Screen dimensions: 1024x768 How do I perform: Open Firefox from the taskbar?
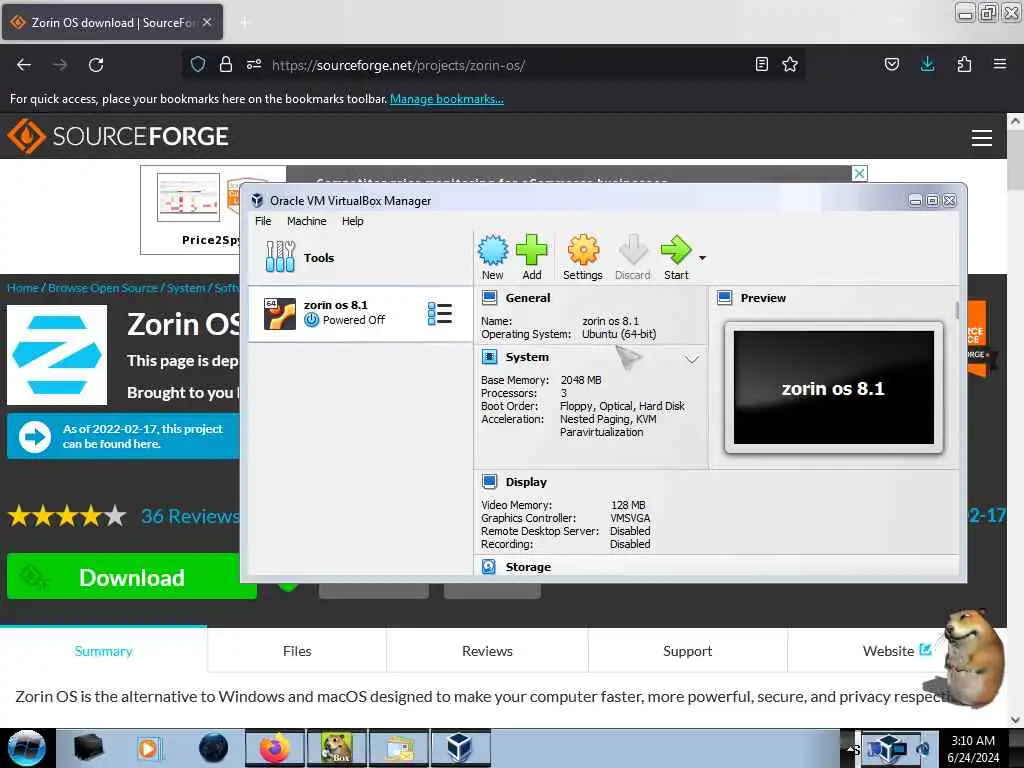coord(275,748)
